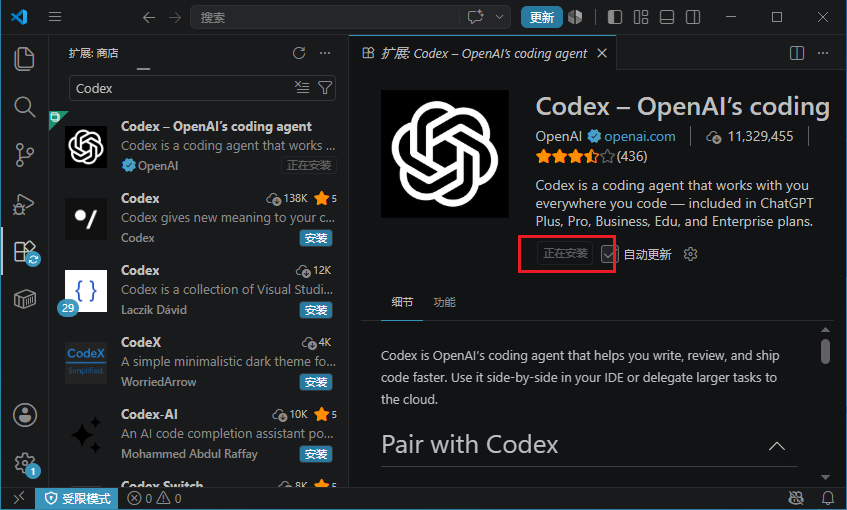Screen dimensions: 847x510
Task: Open Source Control view
Action: coord(24,155)
